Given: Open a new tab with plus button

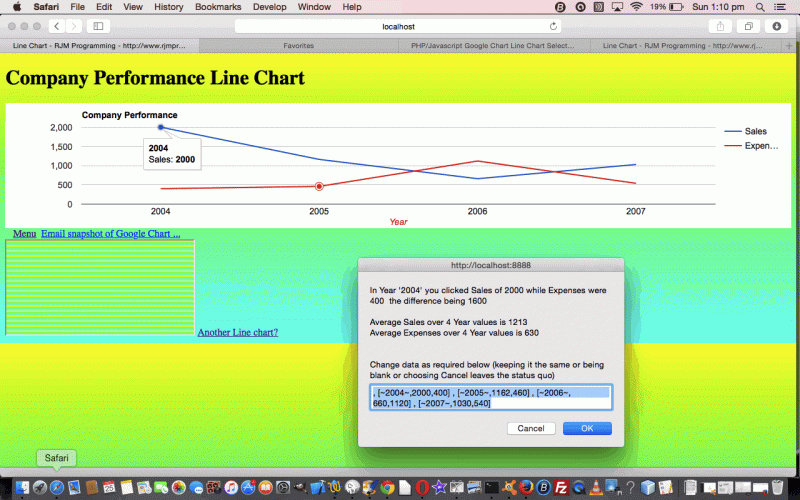Looking at the screenshot, I should click(789, 45).
